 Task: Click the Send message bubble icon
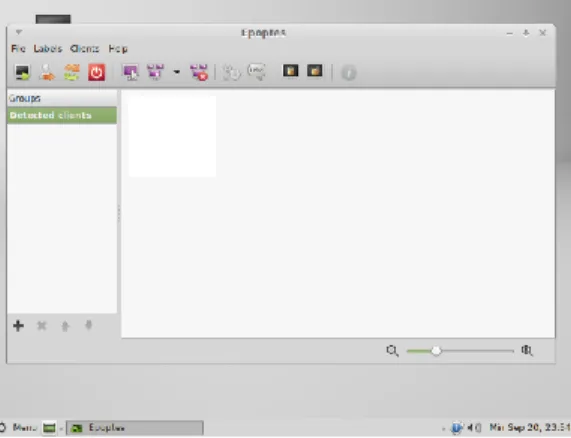point(256,72)
